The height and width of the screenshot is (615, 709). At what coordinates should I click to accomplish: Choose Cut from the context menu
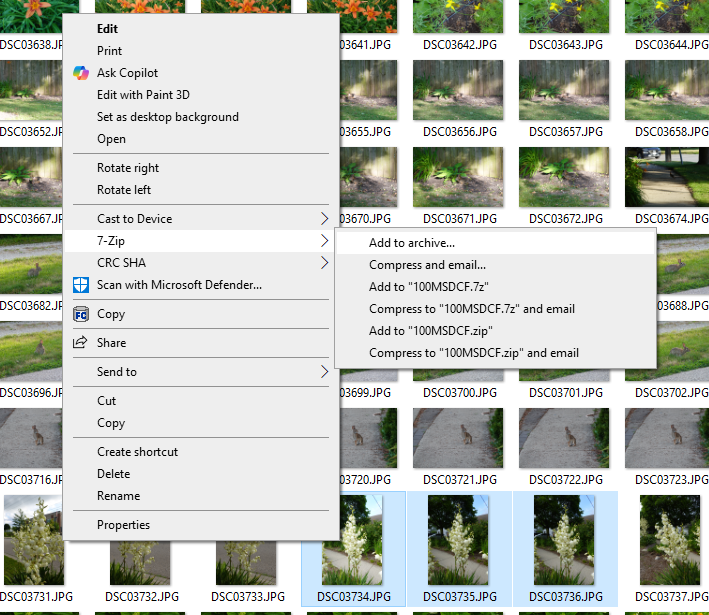pos(201,401)
